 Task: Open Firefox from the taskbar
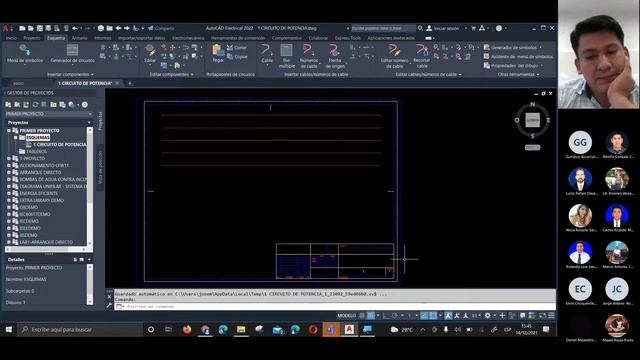coord(187,329)
